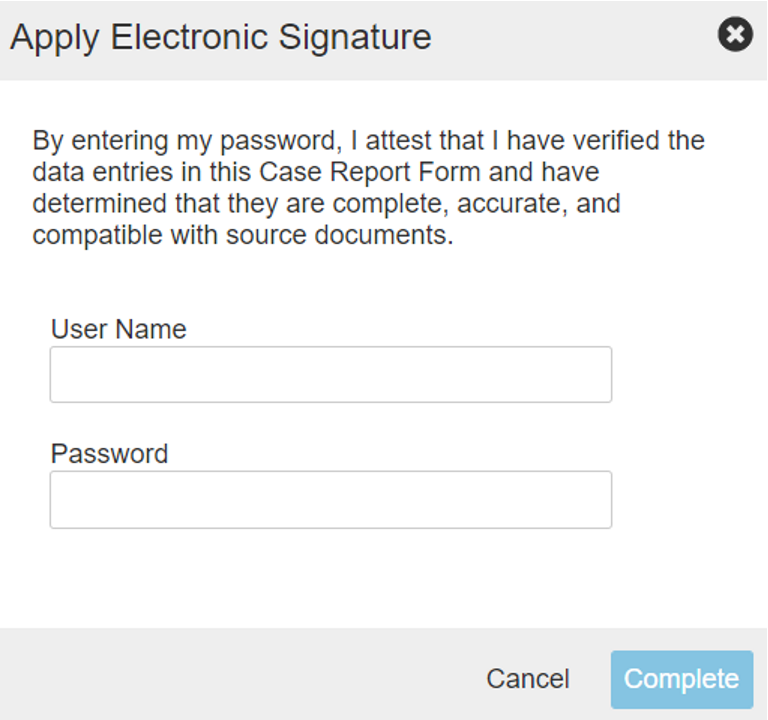
Task: Choose Cancel in the dialog footer
Action: coord(527,679)
